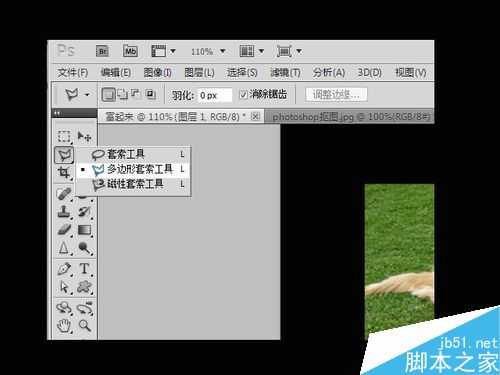Choose 多边形套索工具 from the flyout menu

click(134, 169)
